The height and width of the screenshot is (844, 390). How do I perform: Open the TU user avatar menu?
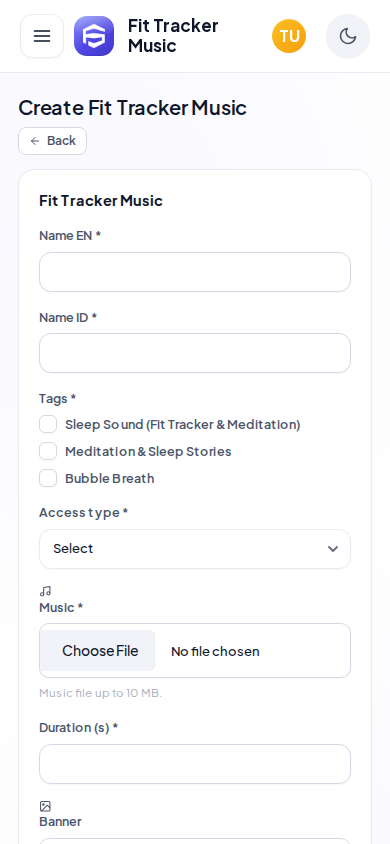(289, 36)
